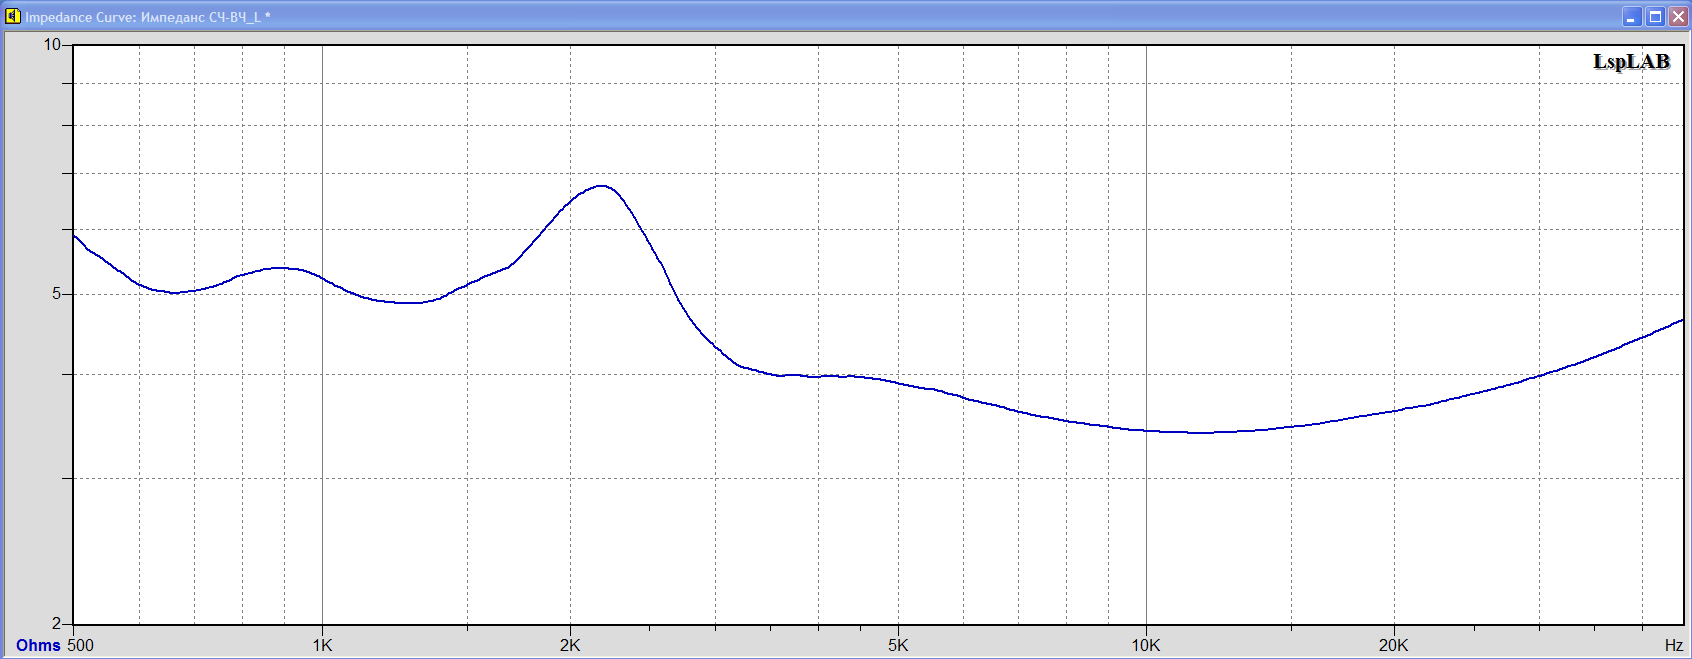This screenshot has width=1692, height=659.
Task: Maximize the Impedance Curve window
Action: 1655,16
